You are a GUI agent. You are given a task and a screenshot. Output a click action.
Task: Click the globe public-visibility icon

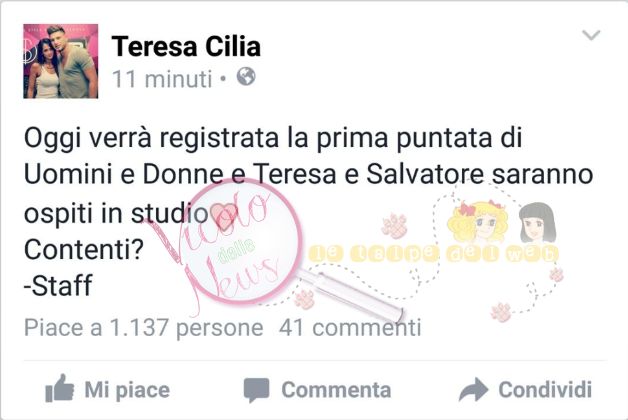pyautogui.click(x=246, y=76)
